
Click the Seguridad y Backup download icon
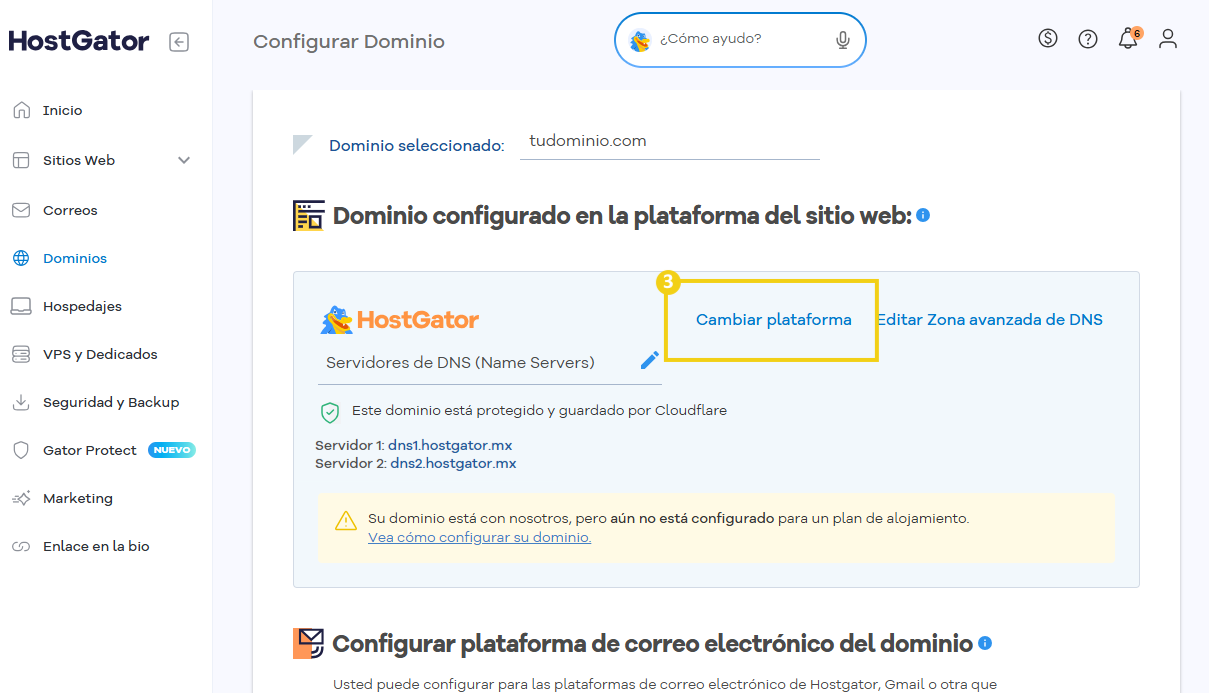click(21, 402)
